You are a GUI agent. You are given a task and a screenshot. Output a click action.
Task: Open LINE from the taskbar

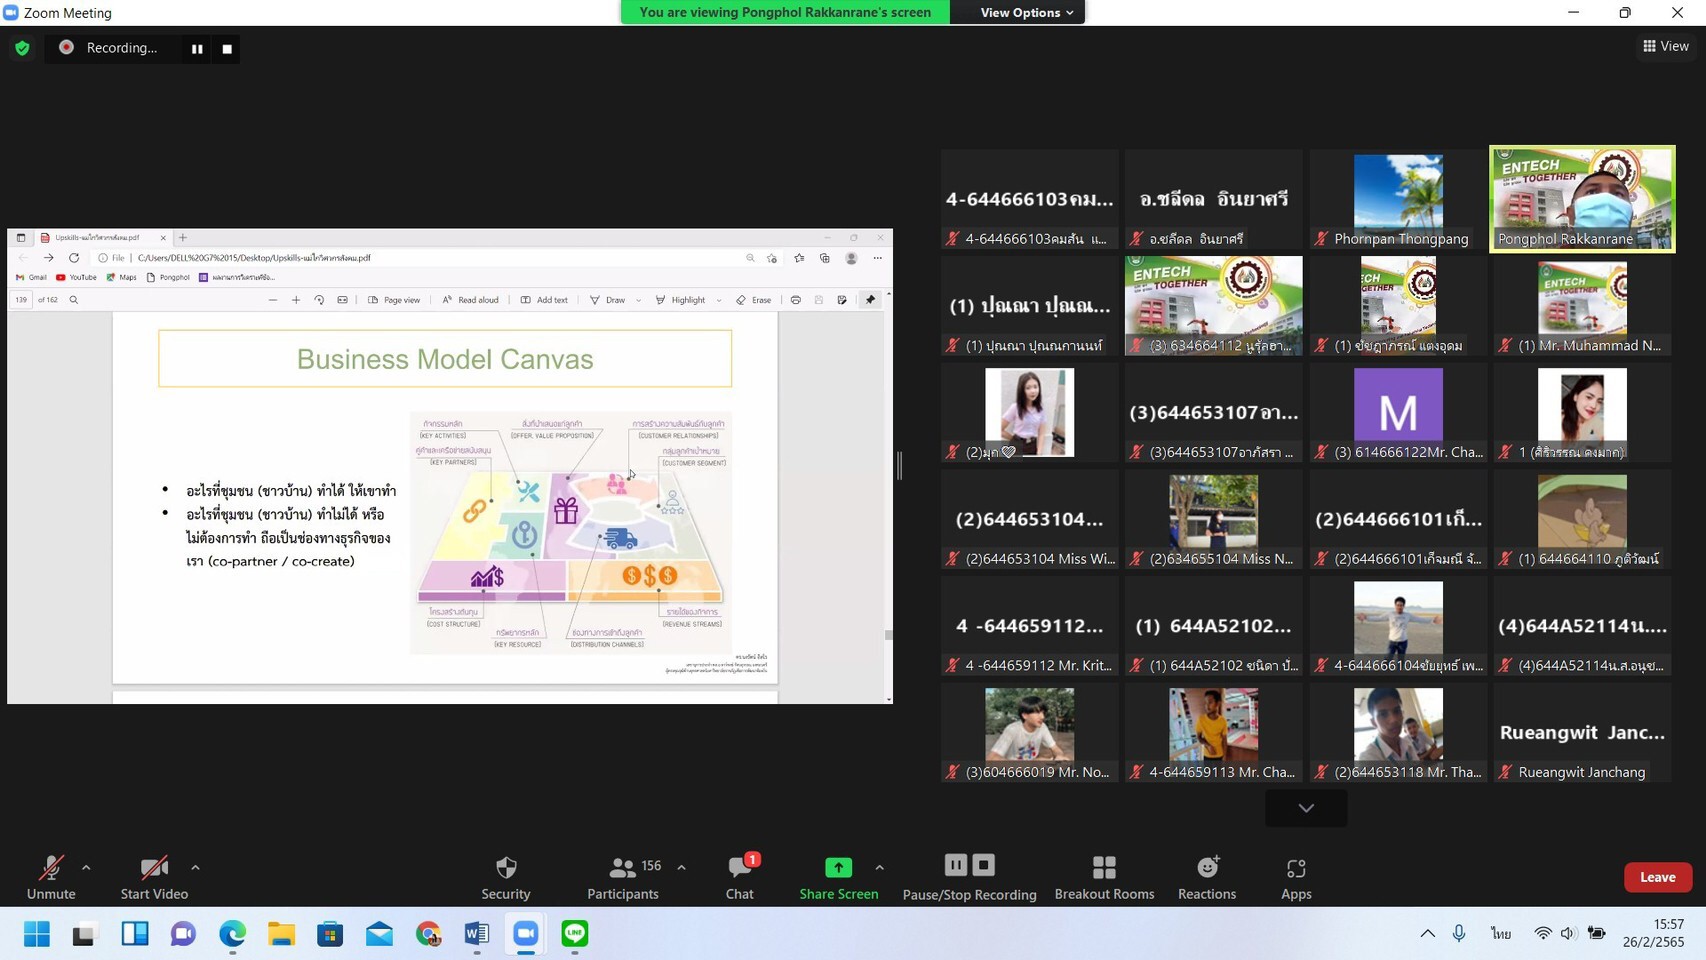575,934
